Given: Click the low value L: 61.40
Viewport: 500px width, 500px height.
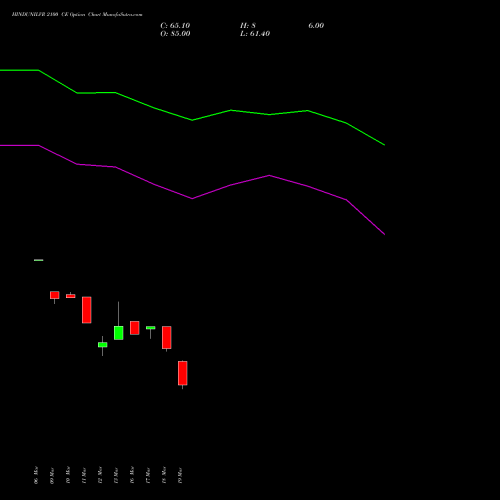Looking at the screenshot, I should (x=255, y=34).
